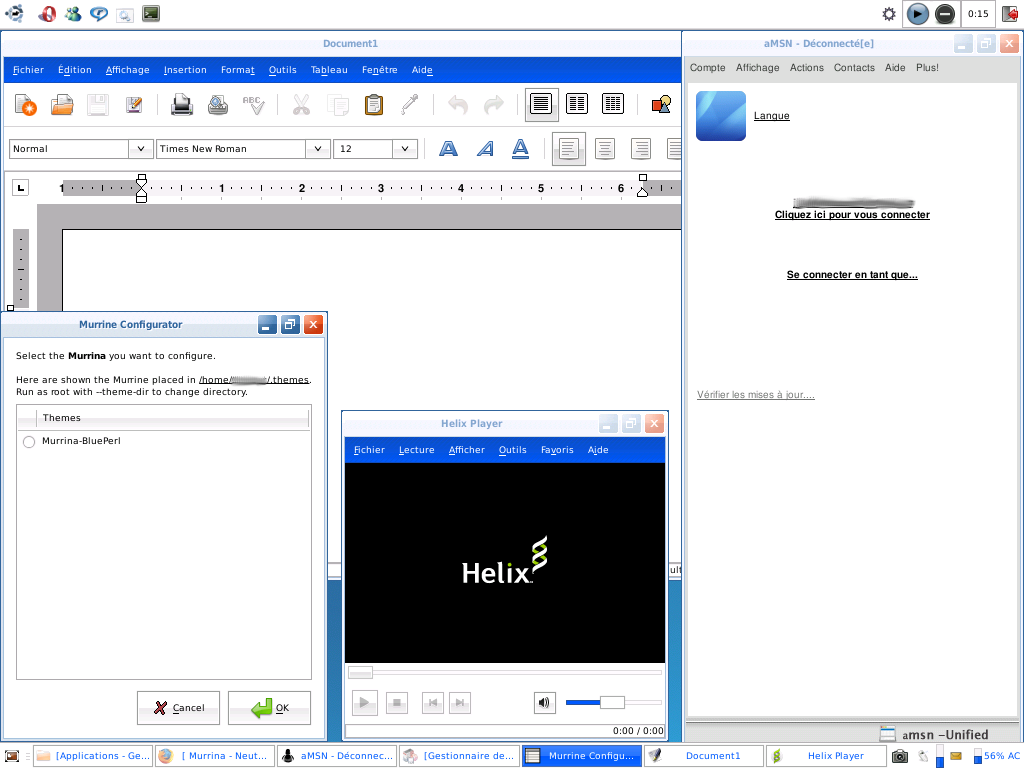Screen dimensions: 1024x768
Task: Click the Helix stop button
Action: 396,703
